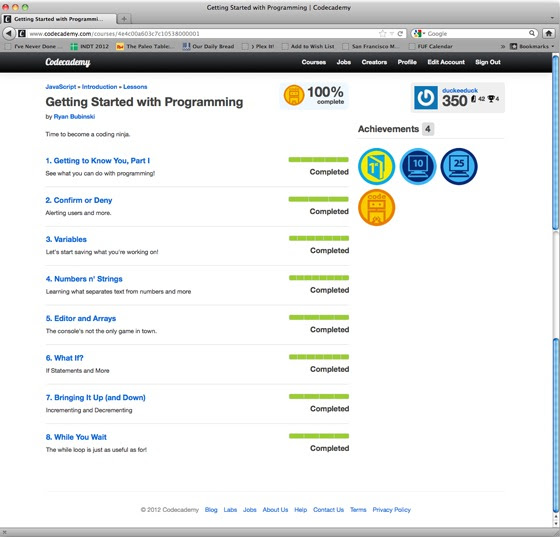Open the 25 exercises achievement badge
Viewport: 560px width, 537px height.
point(459,166)
